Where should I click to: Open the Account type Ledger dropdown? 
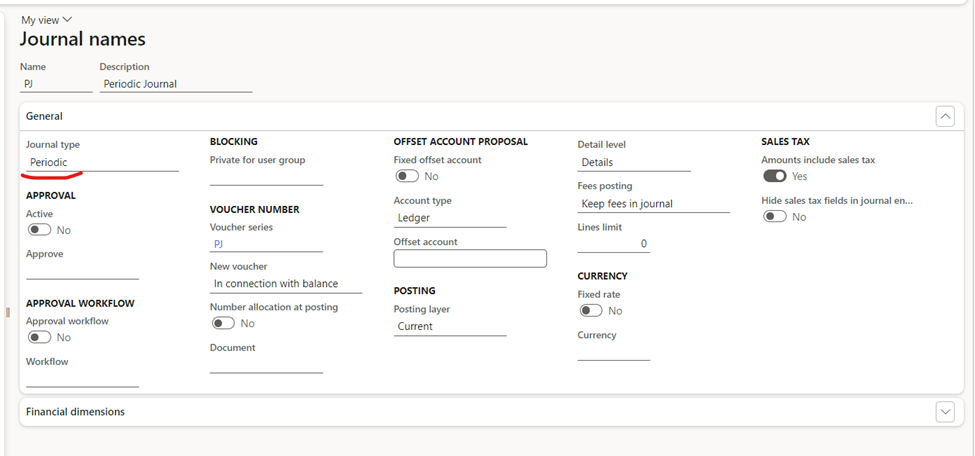[450, 218]
